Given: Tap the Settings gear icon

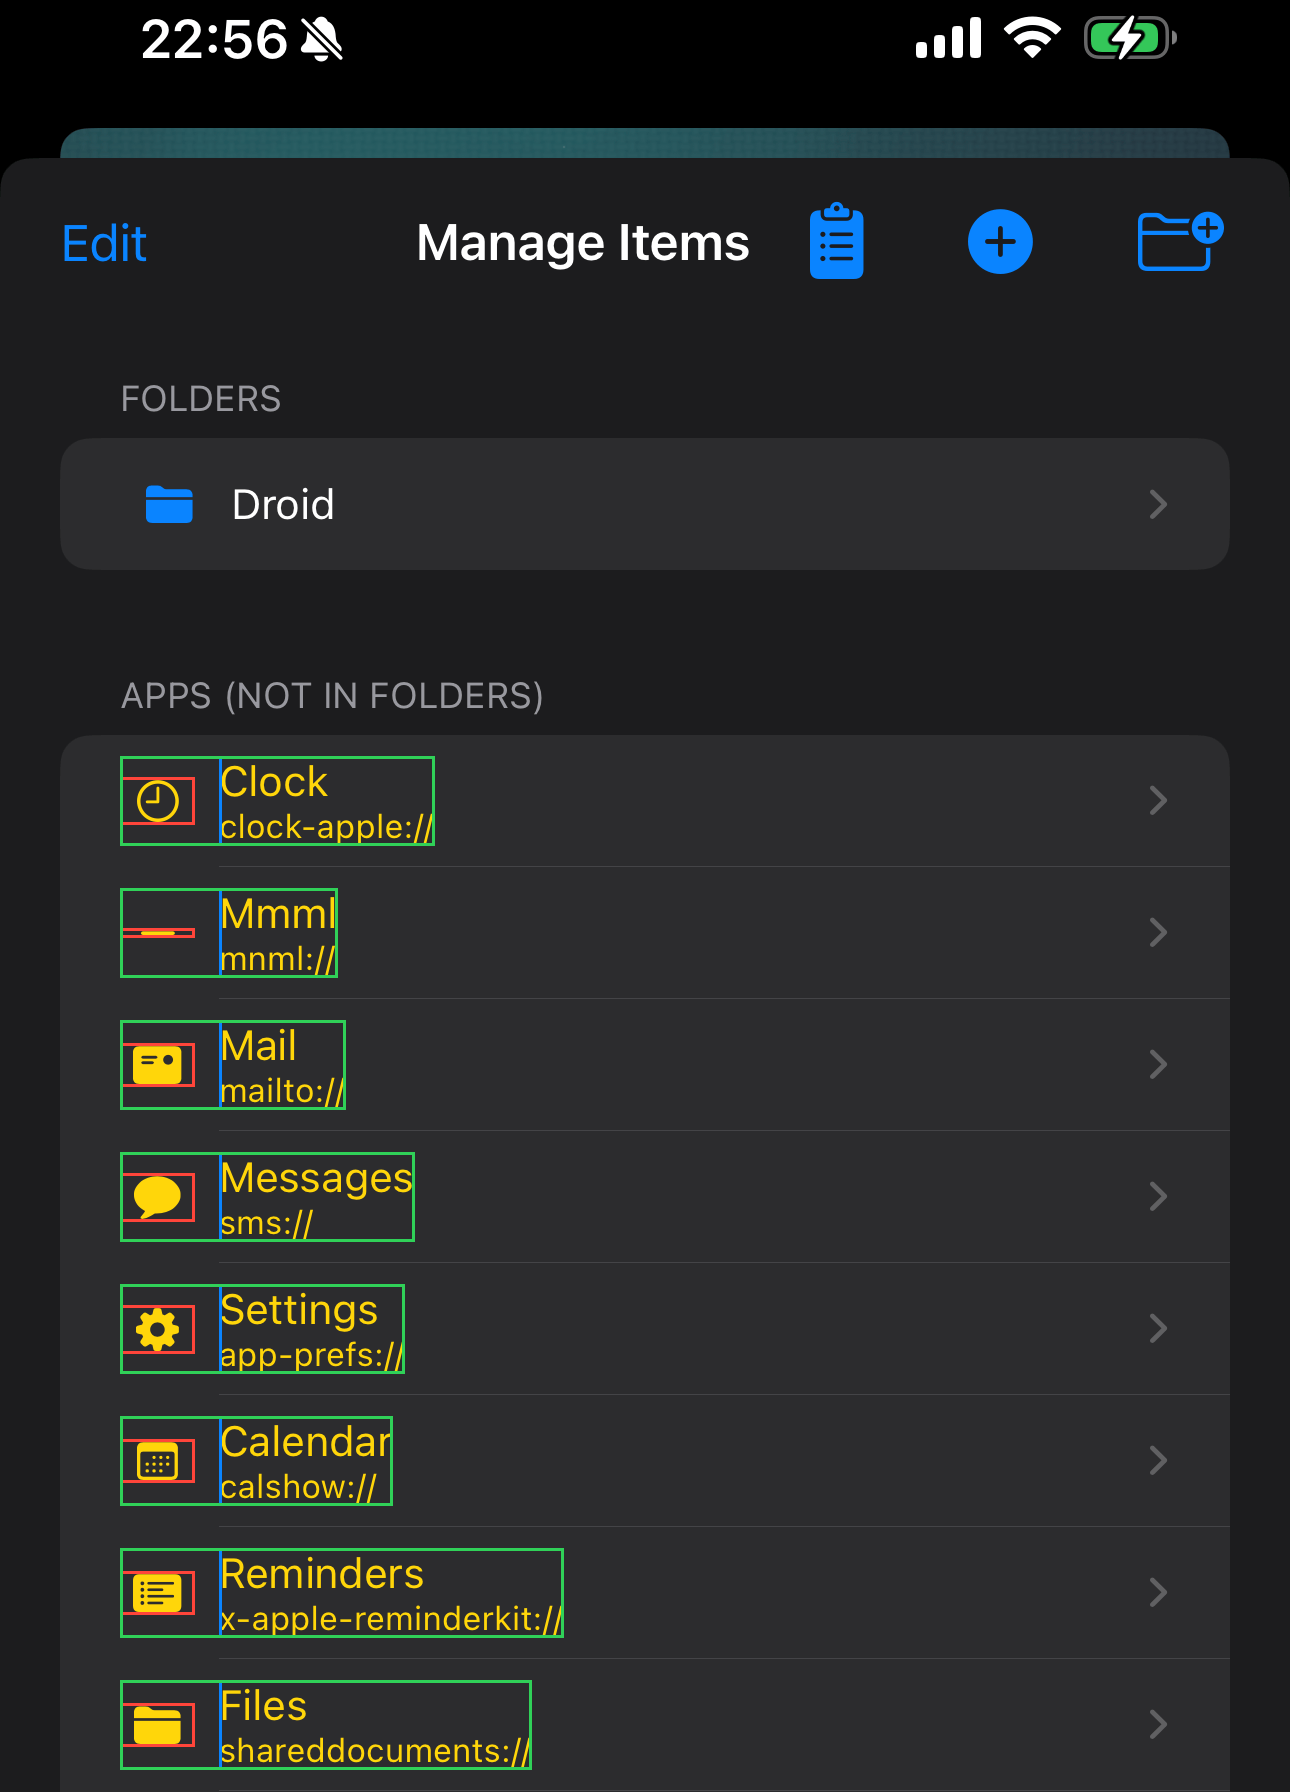Looking at the screenshot, I should 158,1328.
